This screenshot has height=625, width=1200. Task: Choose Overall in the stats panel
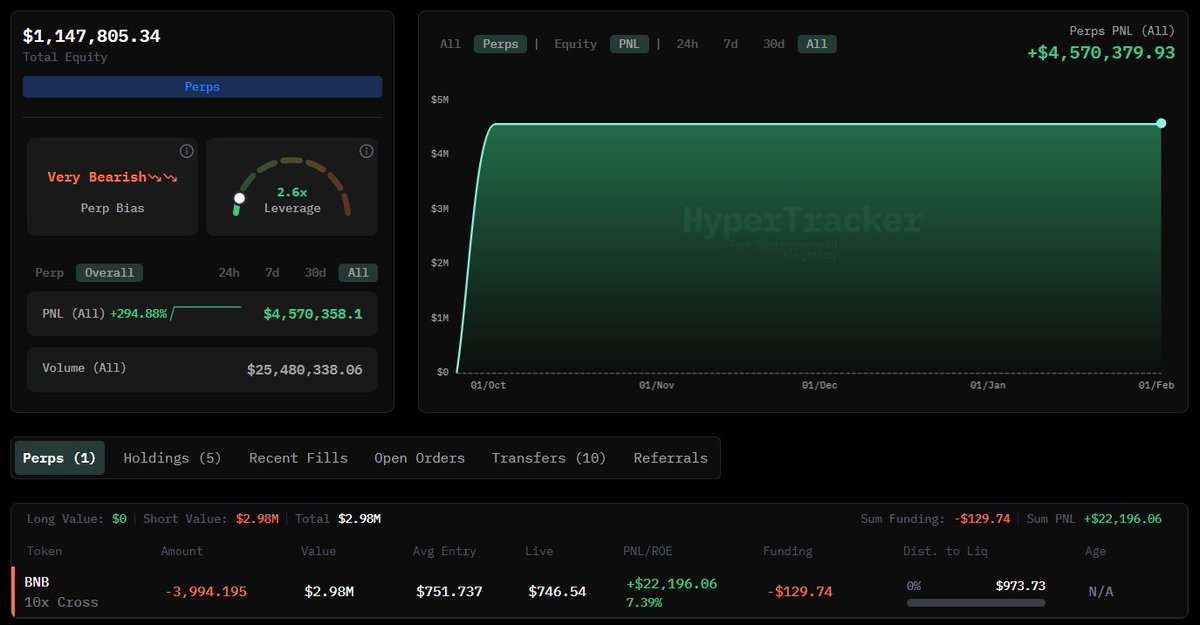[x=109, y=272]
